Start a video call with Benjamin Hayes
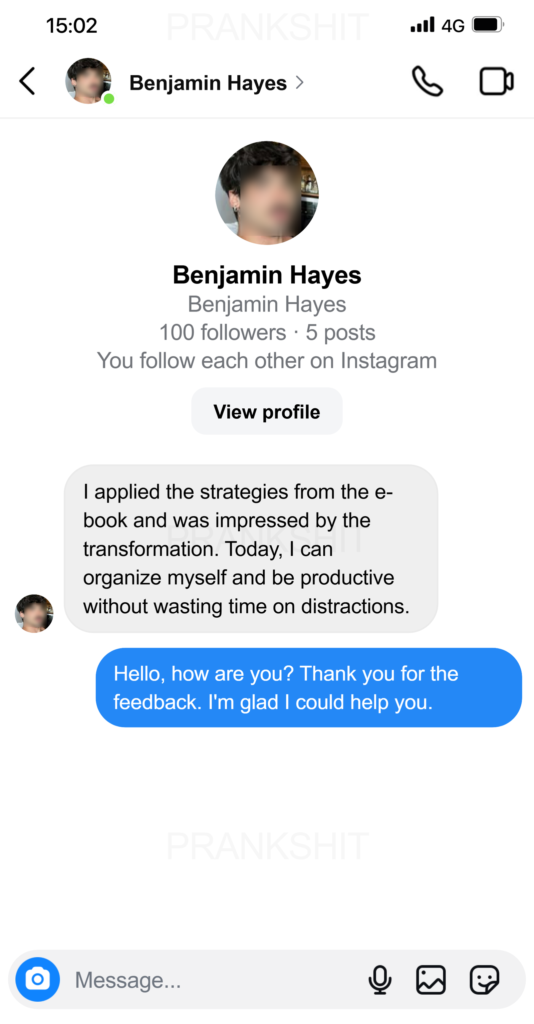Image resolution: width=534 pixels, height=1024 pixels. click(497, 82)
